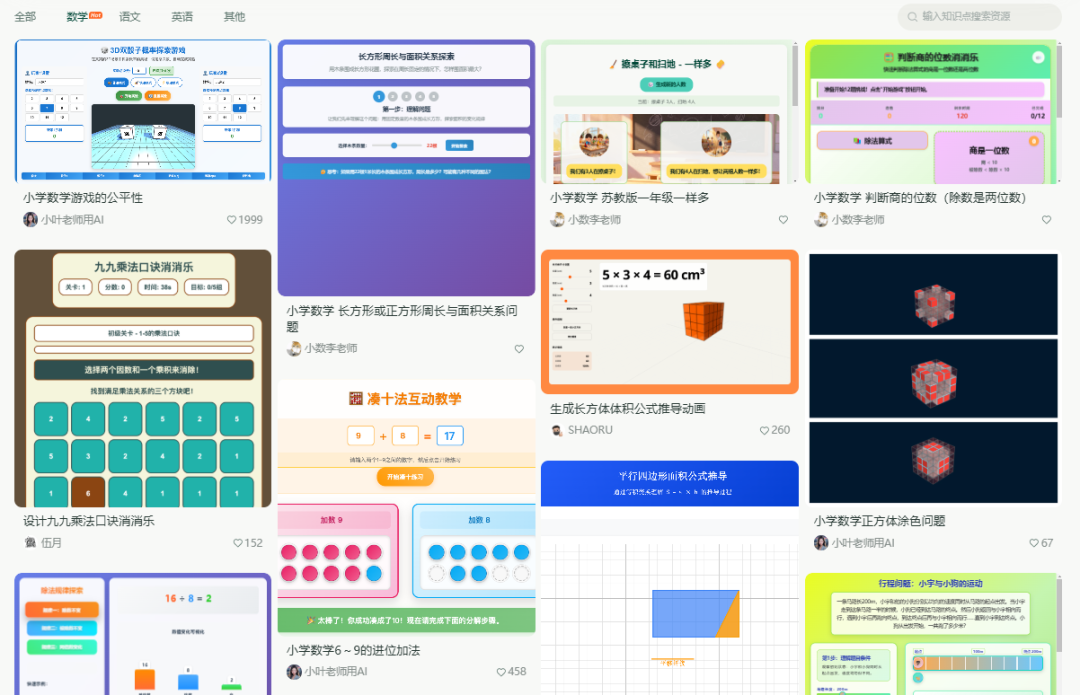Open the 其他 category tab
The image size is (1080, 695).
(234, 17)
